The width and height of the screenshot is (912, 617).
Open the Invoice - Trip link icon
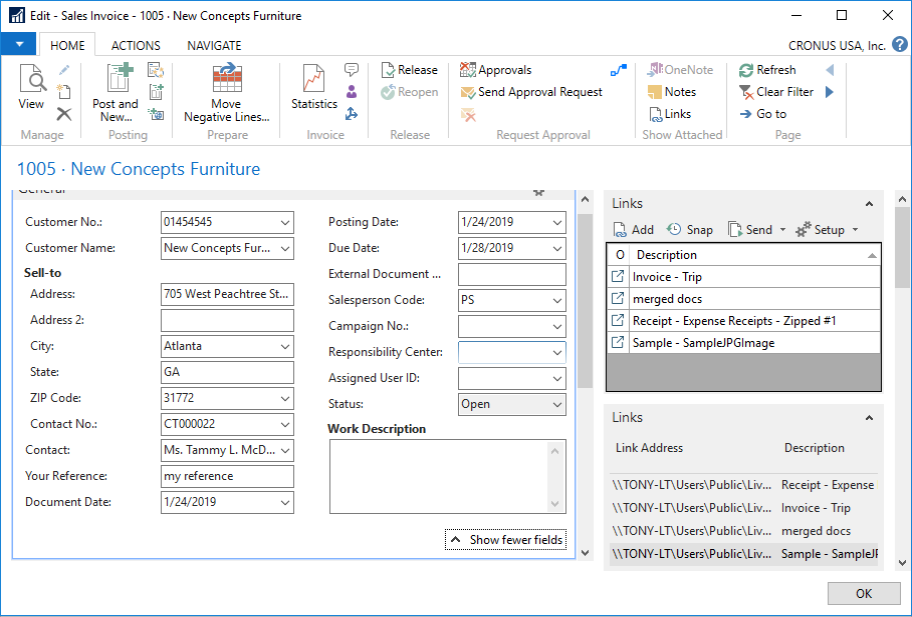click(x=618, y=277)
